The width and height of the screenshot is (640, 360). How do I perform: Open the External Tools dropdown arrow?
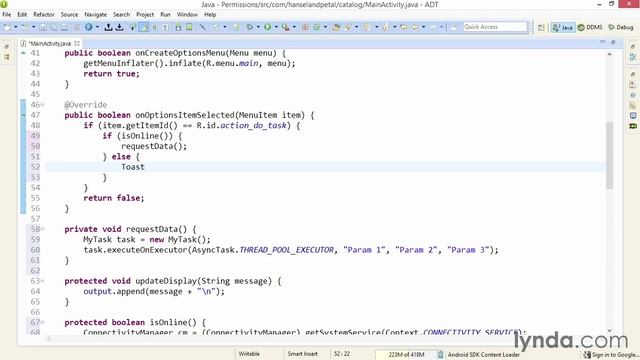pyautogui.click(x=294, y=27)
